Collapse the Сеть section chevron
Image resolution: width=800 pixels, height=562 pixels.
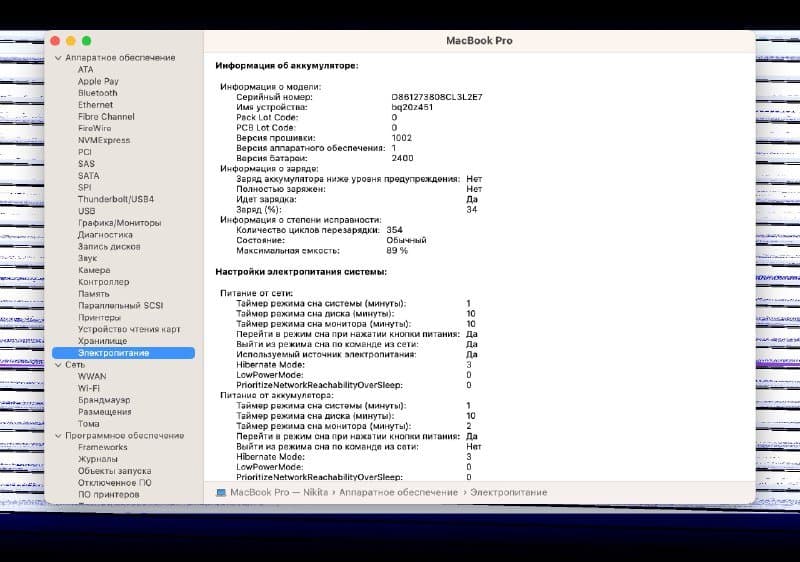tap(58, 365)
